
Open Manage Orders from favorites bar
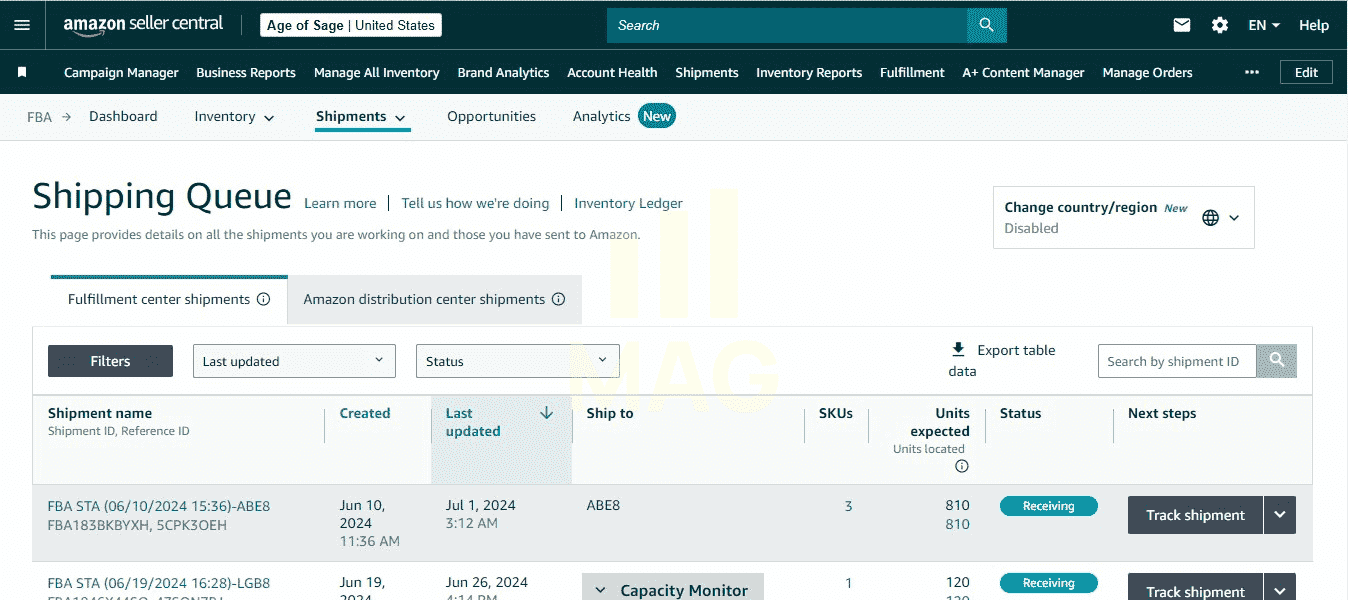(x=1147, y=72)
